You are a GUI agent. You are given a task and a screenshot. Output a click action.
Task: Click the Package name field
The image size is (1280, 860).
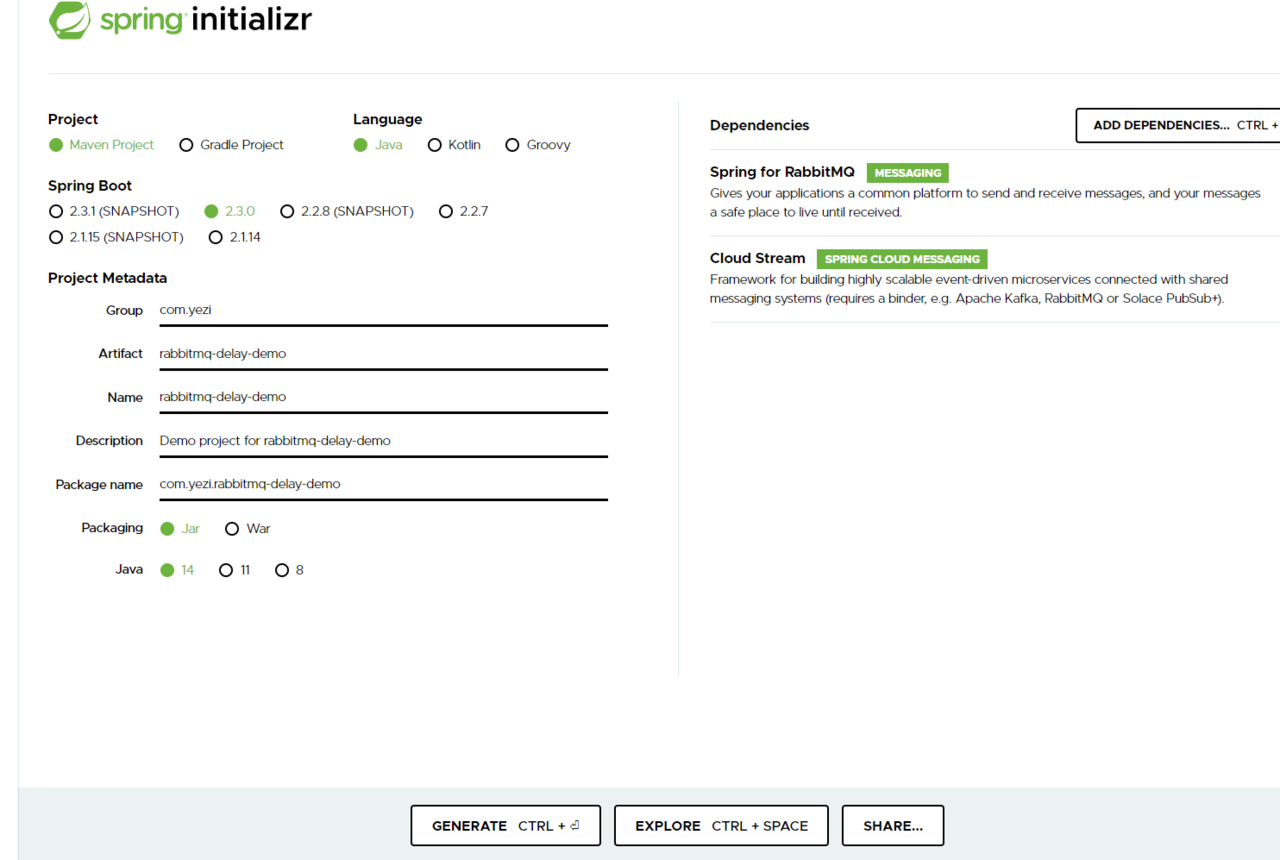click(383, 484)
